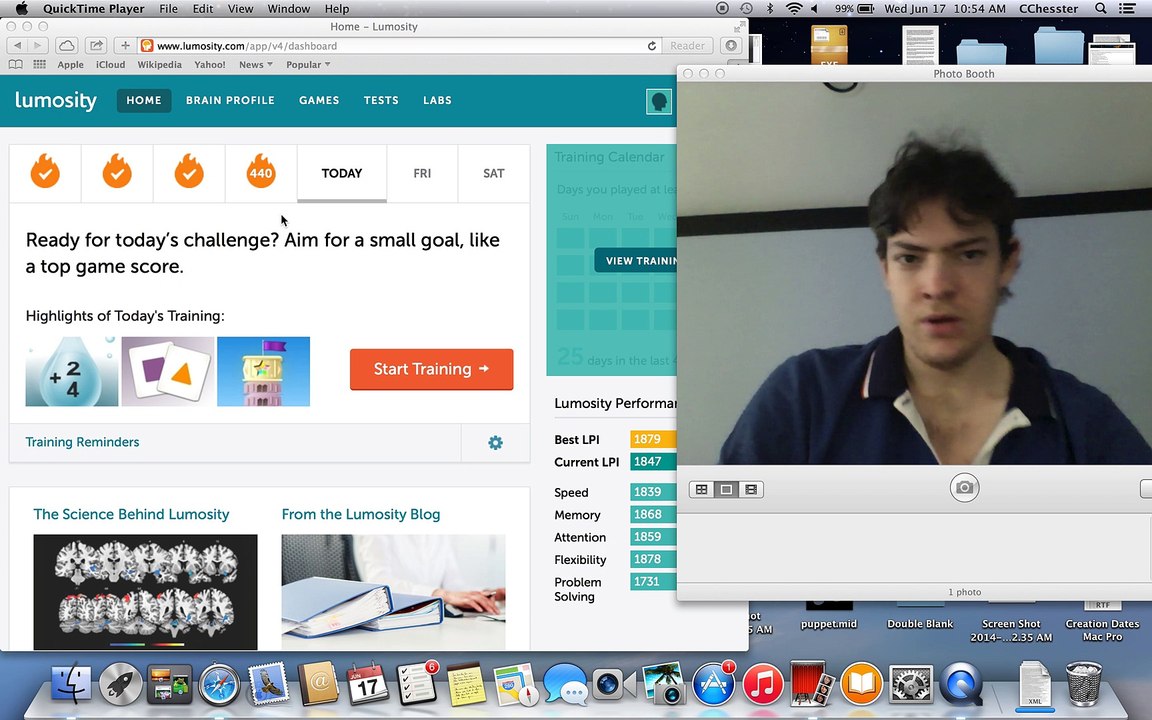This screenshot has height=720, width=1152.
Task: Open the Wikipedia bookmark
Action: click(x=159, y=65)
